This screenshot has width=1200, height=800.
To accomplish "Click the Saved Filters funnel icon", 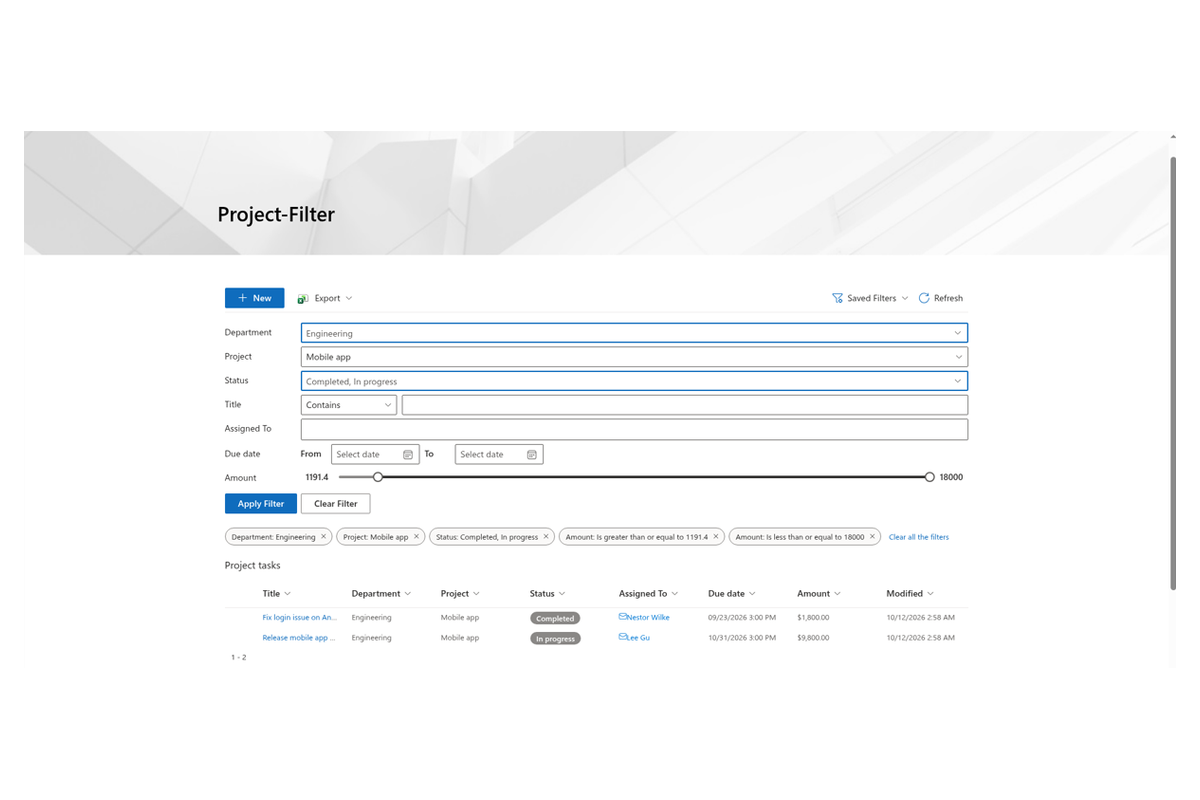I will point(837,298).
